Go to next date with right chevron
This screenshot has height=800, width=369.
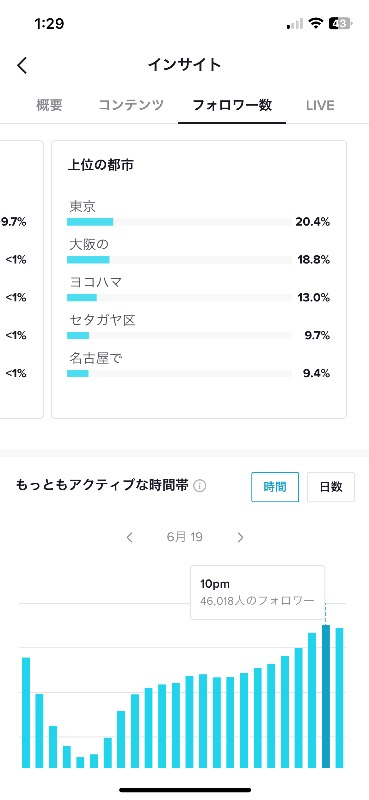click(x=240, y=537)
